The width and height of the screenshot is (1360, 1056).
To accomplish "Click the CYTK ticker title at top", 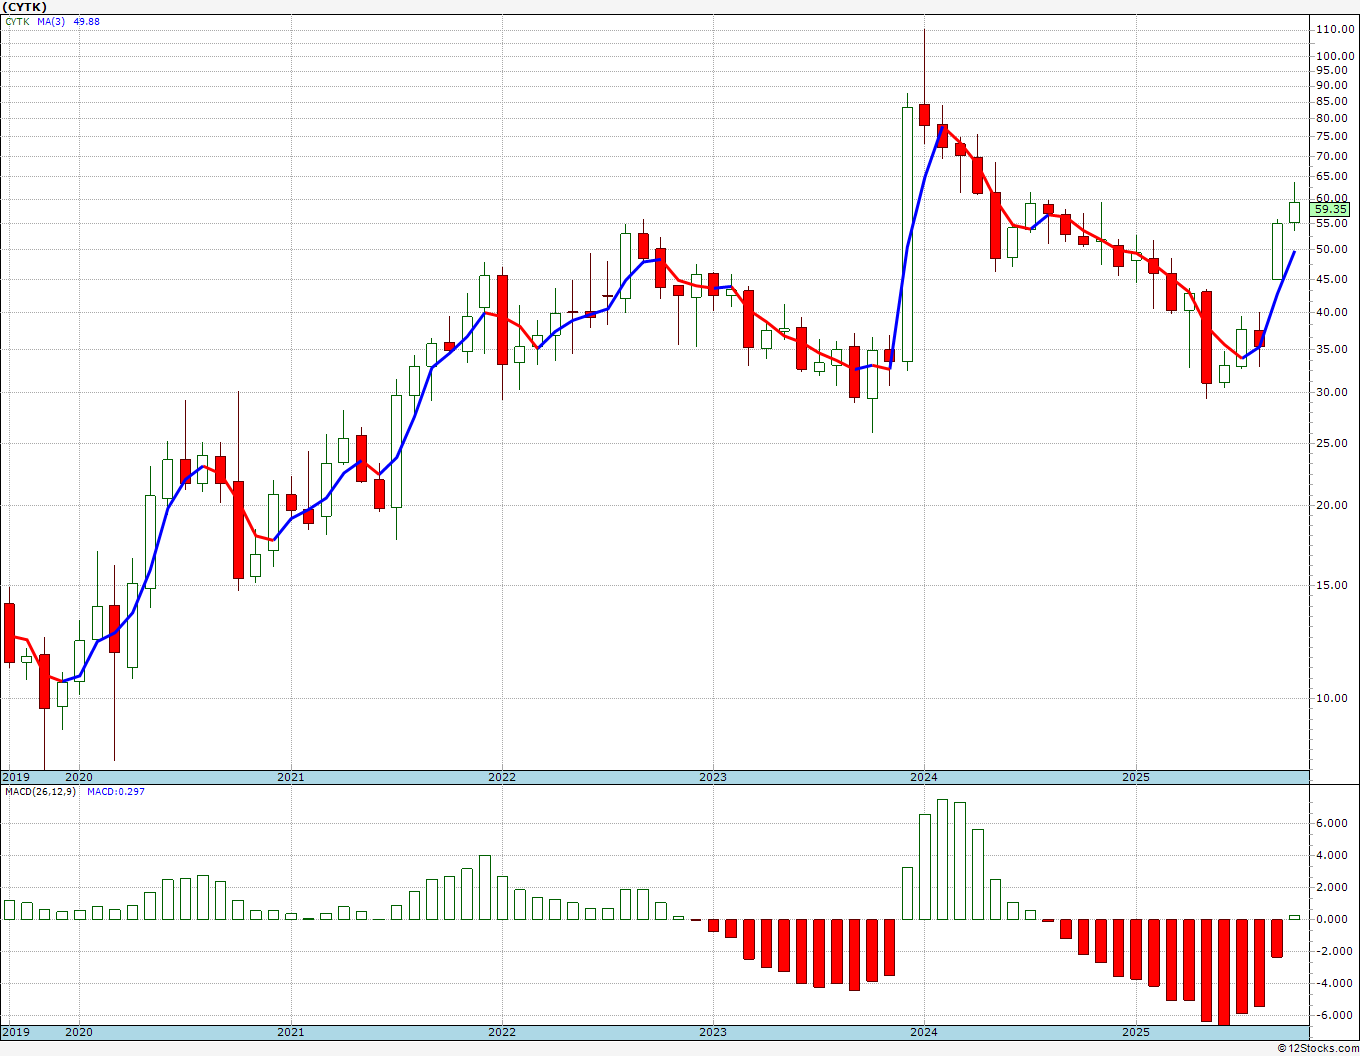I will pyautogui.click(x=24, y=7).
